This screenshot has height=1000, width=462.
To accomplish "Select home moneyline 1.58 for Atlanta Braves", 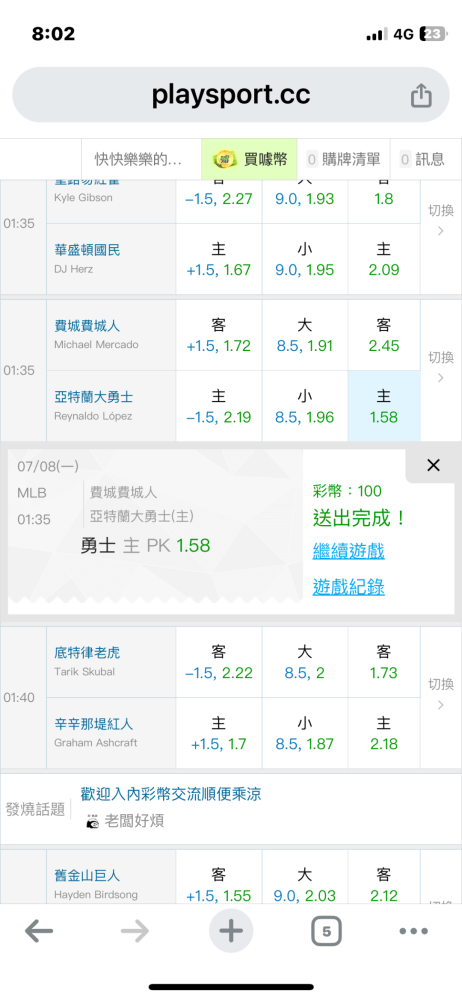I will [x=384, y=406].
